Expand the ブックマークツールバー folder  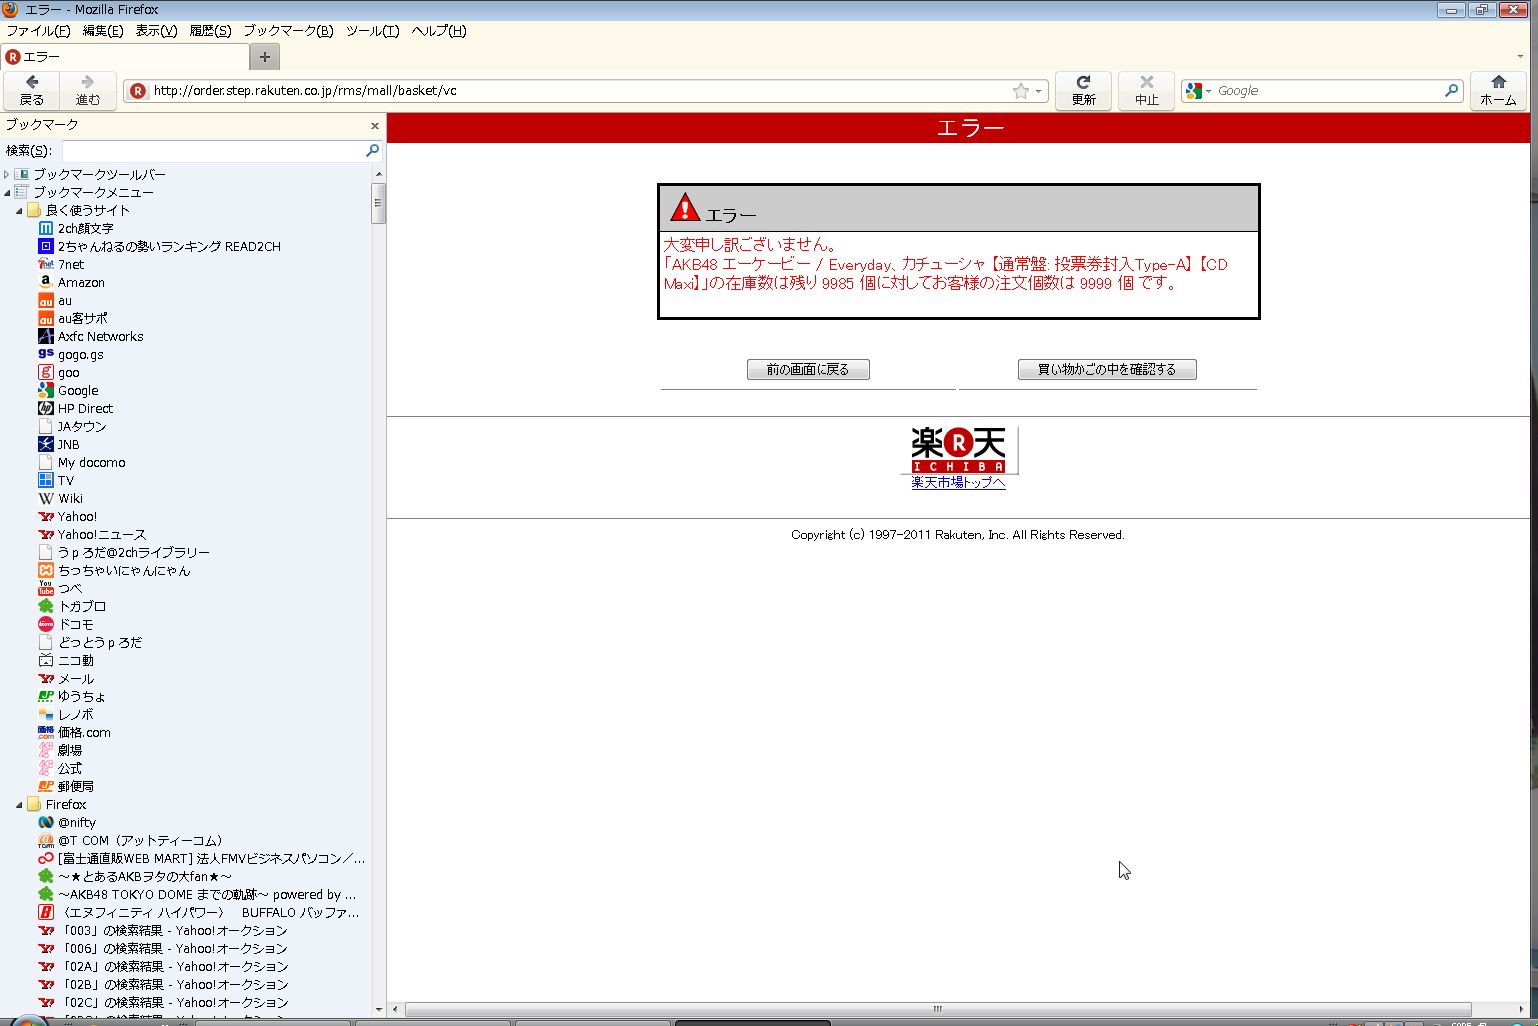coord(7,175)
